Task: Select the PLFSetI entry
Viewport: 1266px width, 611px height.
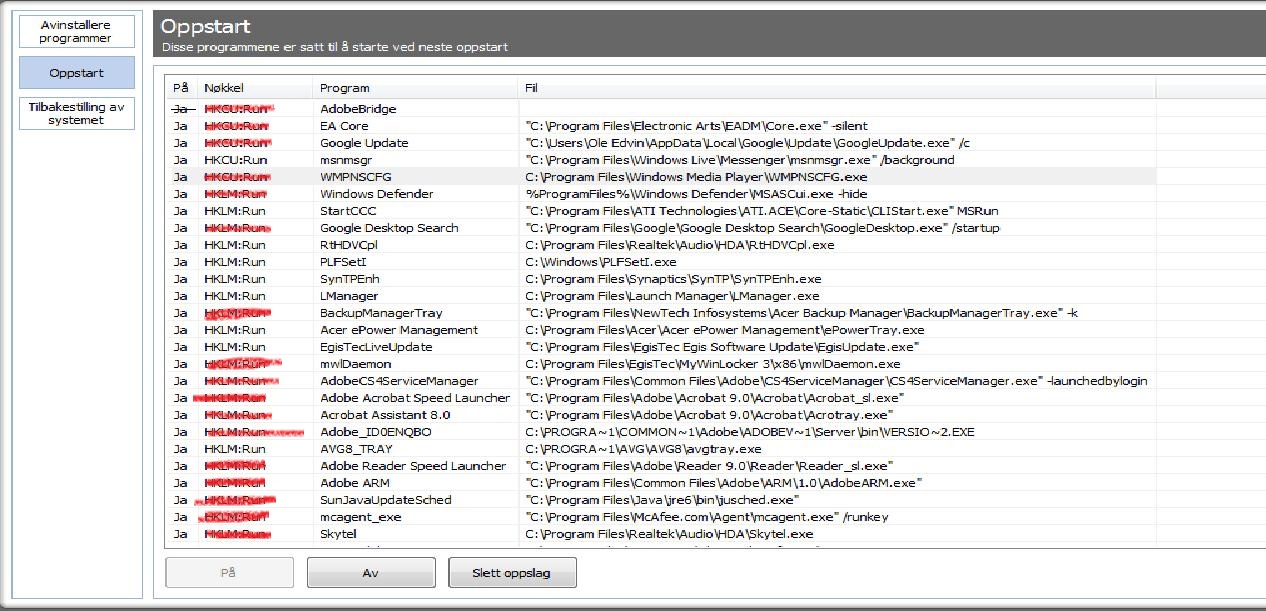Action: 343,262
